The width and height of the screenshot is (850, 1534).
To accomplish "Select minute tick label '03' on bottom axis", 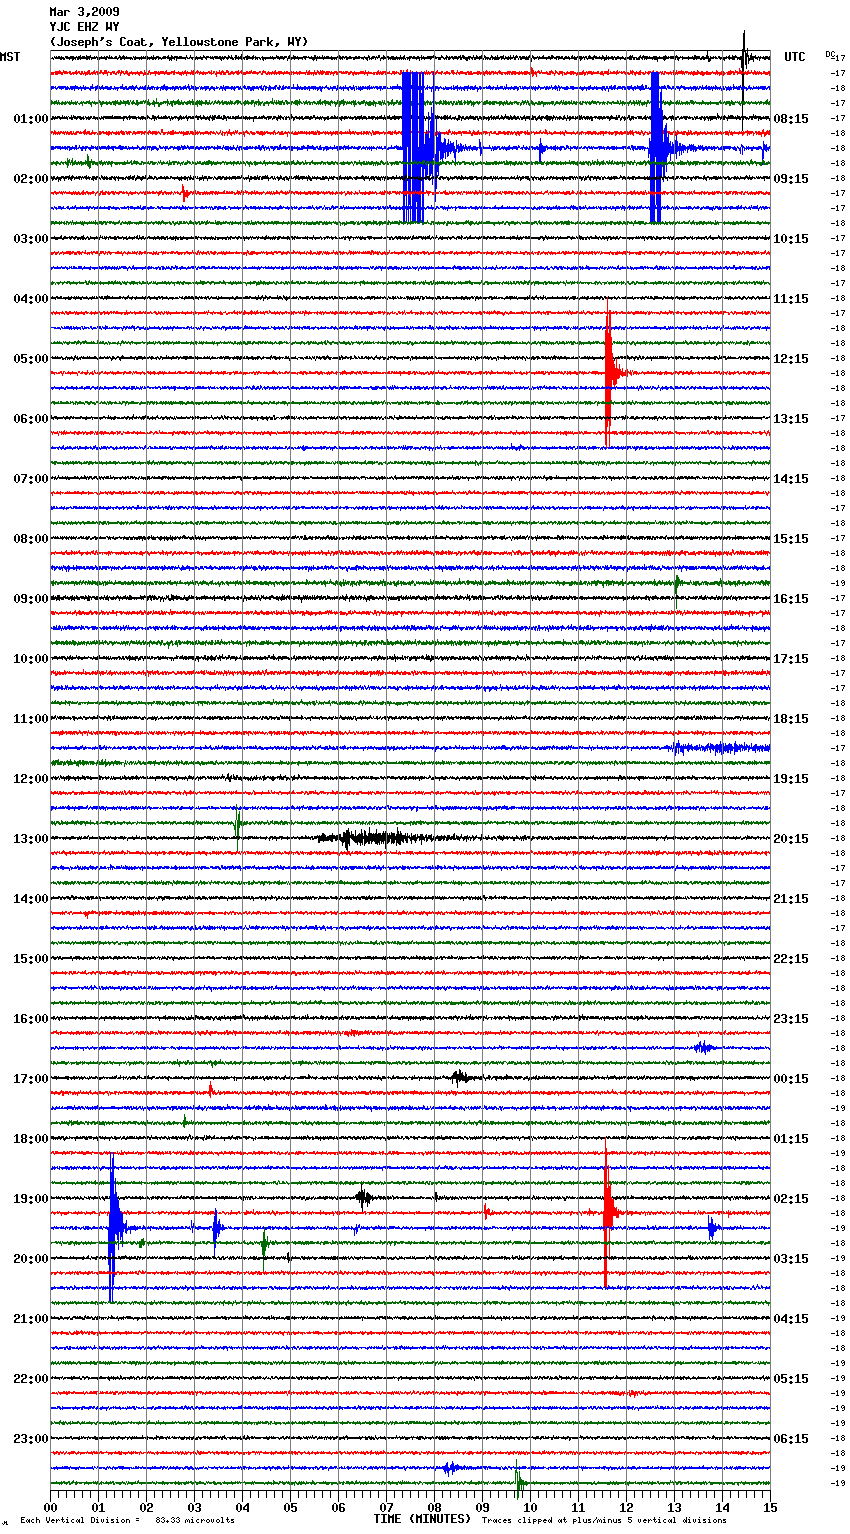I will 194,1507.
